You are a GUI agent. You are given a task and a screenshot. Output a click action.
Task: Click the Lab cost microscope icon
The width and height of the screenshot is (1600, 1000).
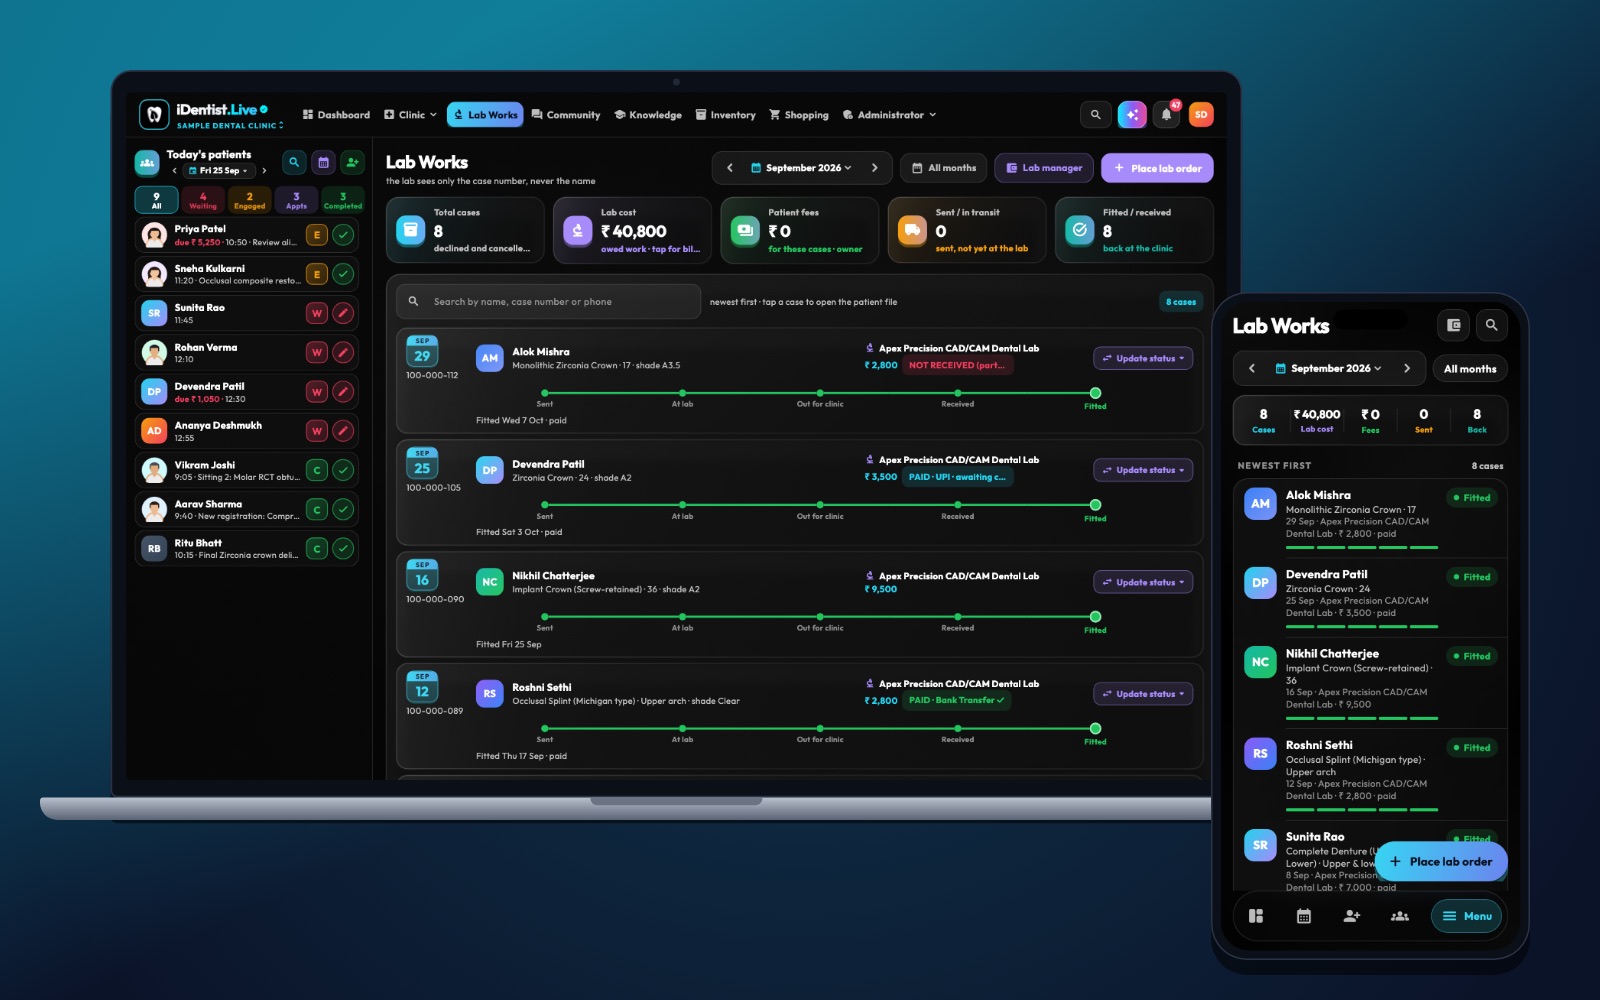(578, 231)
